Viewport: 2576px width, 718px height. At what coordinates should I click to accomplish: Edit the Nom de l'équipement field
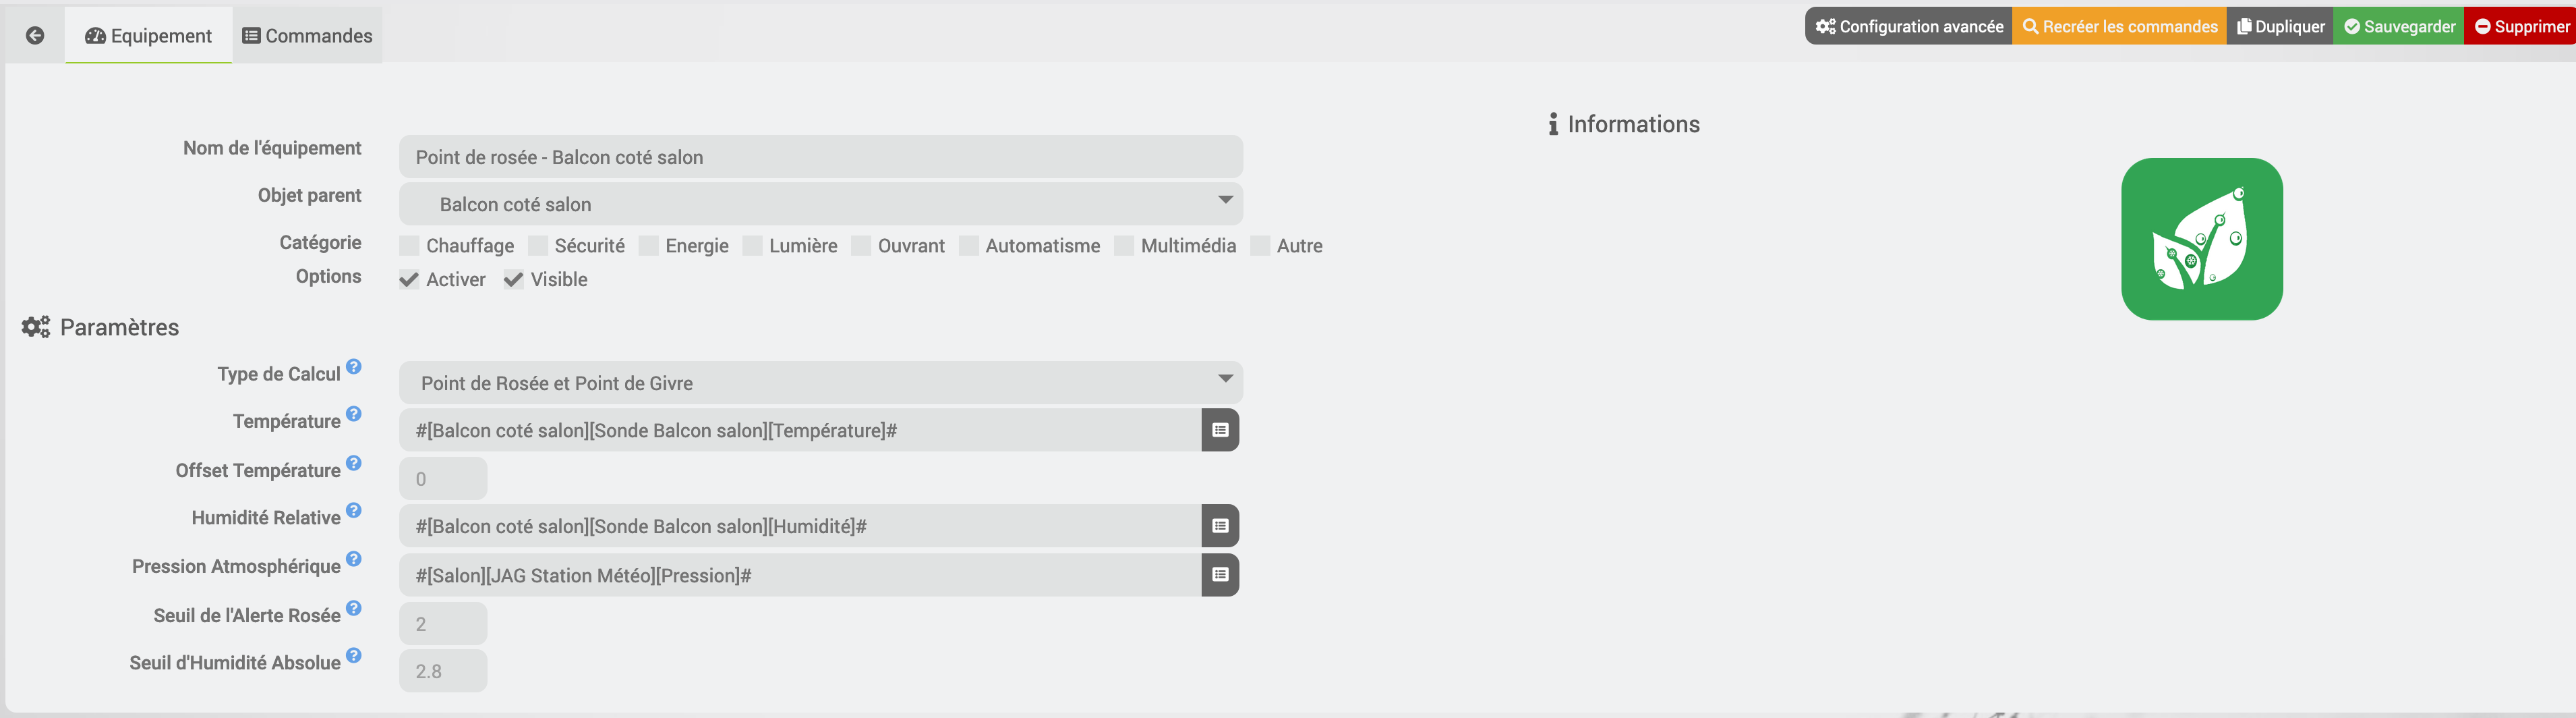821,157
